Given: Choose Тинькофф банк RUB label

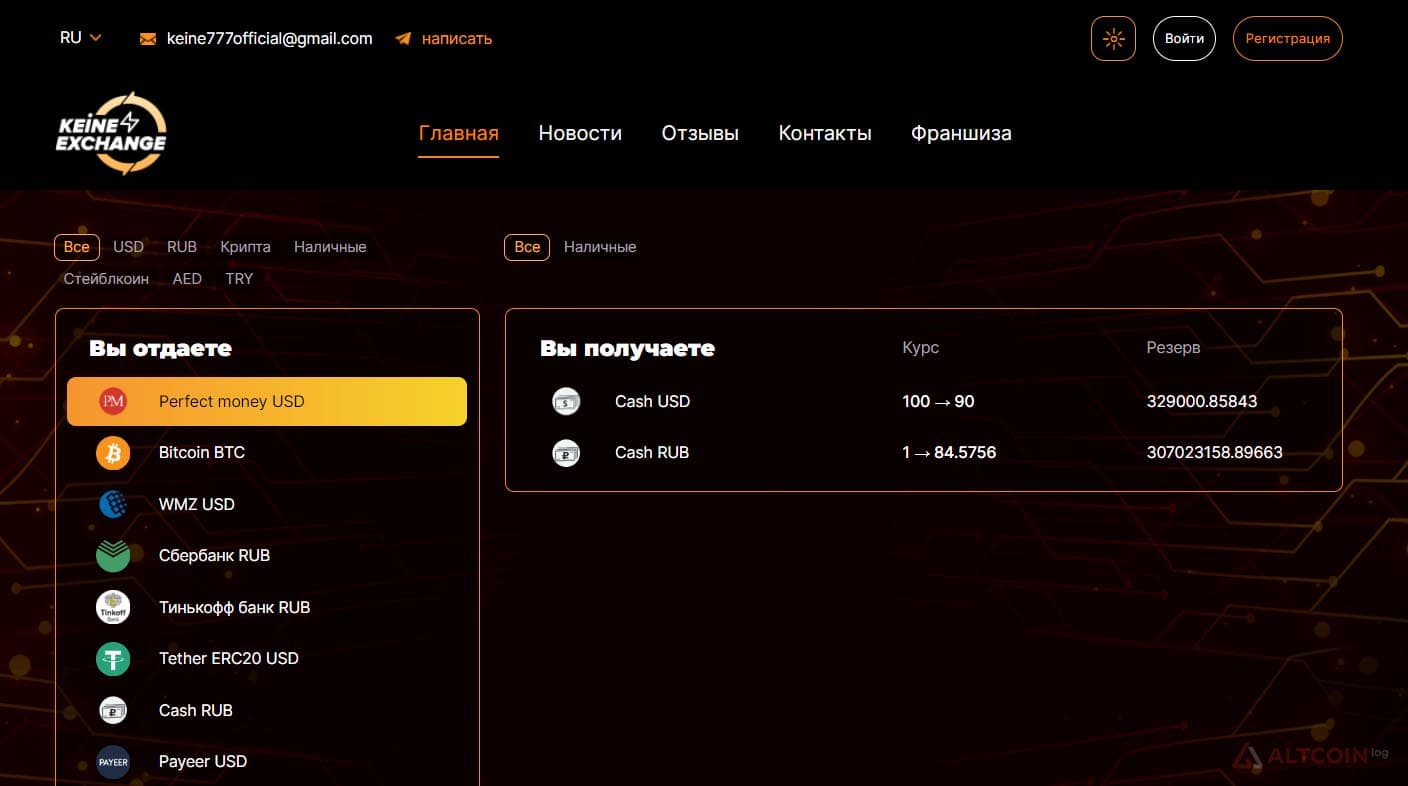Looking at the screenshot, I should tap(235, 607).
